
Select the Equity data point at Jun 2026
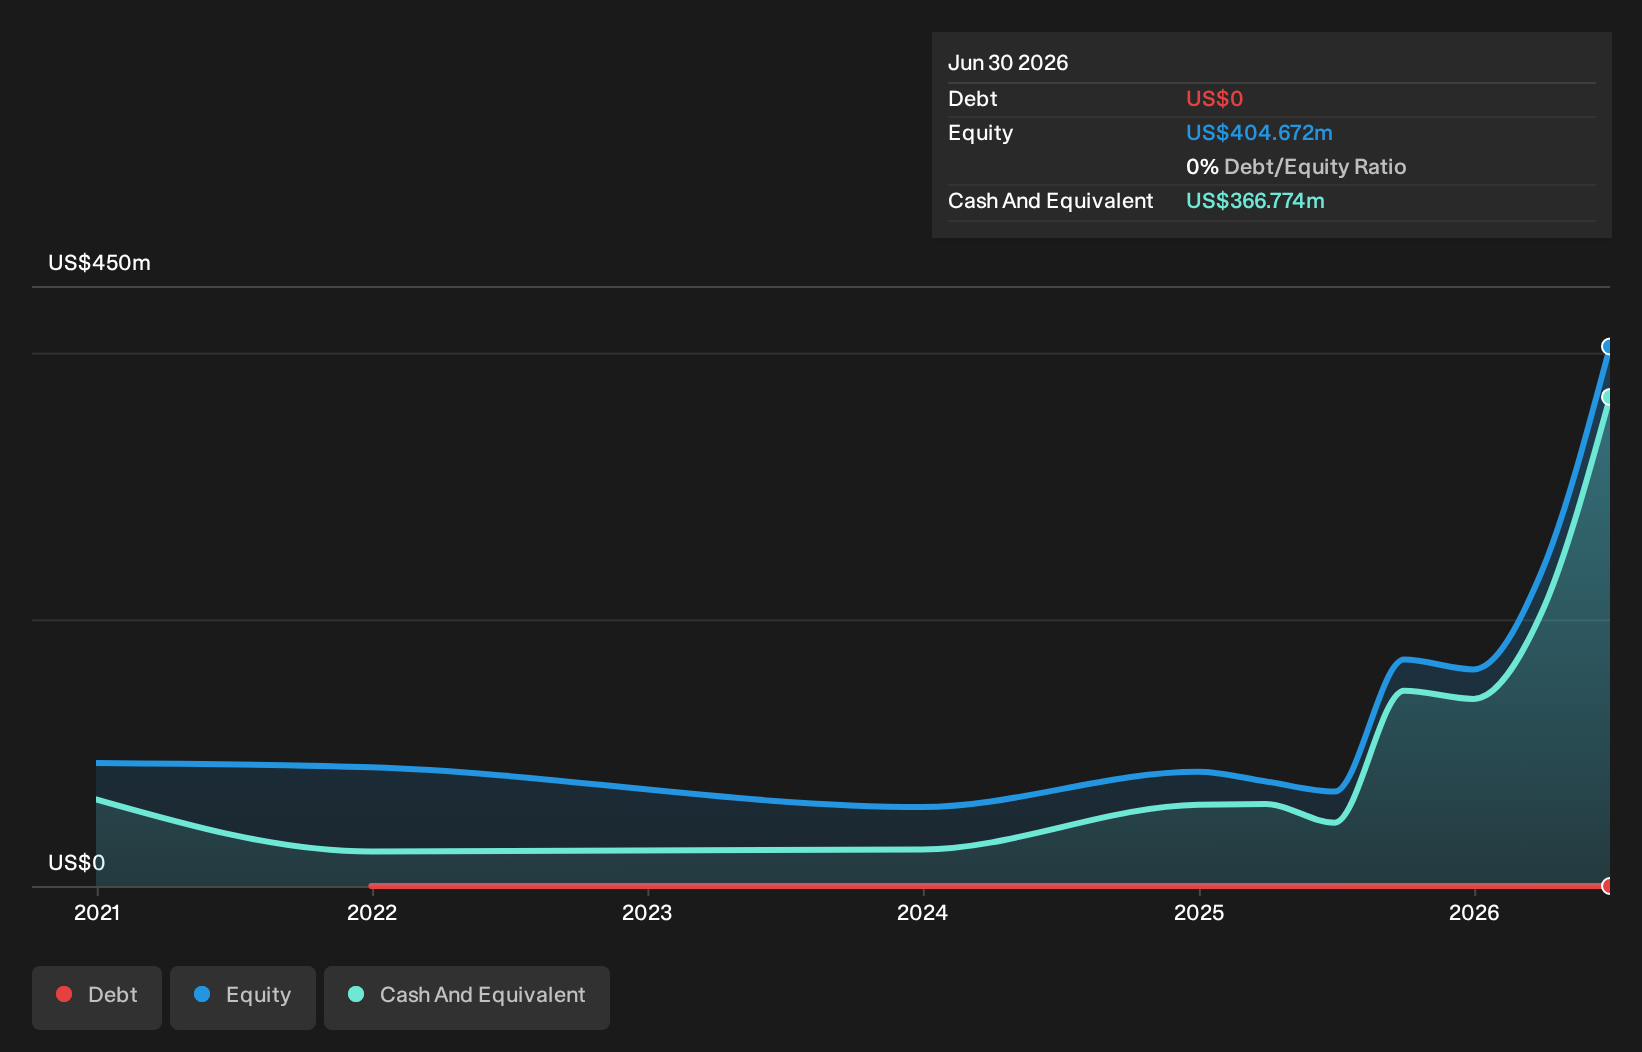pos(1608,347)
